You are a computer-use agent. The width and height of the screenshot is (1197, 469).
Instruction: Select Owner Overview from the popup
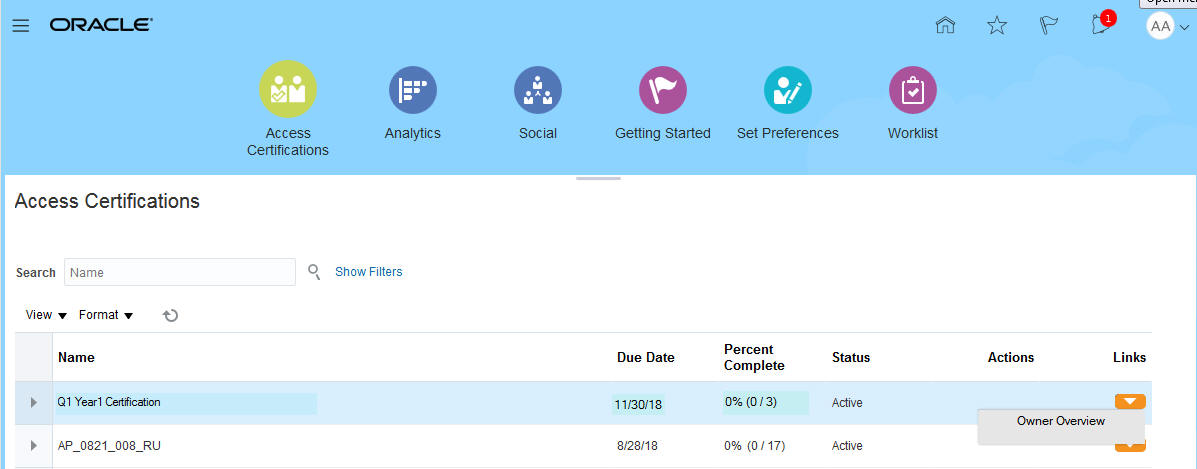1060,422
